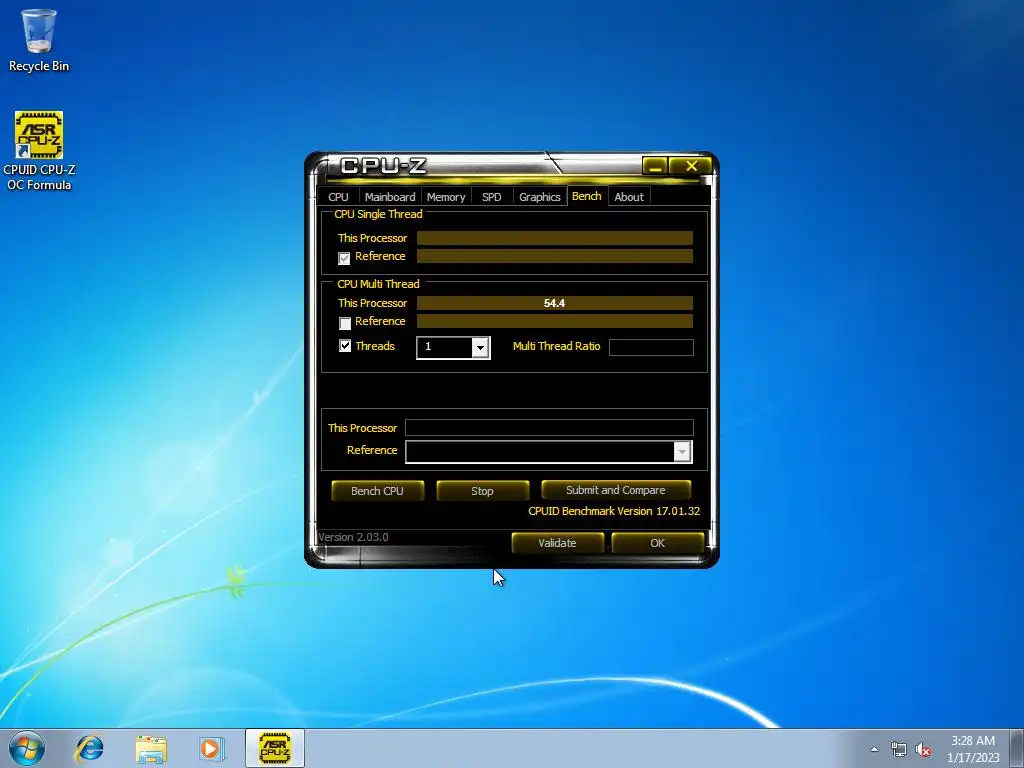
Task: Click the Validate button
Action: [x=557, y=543]
